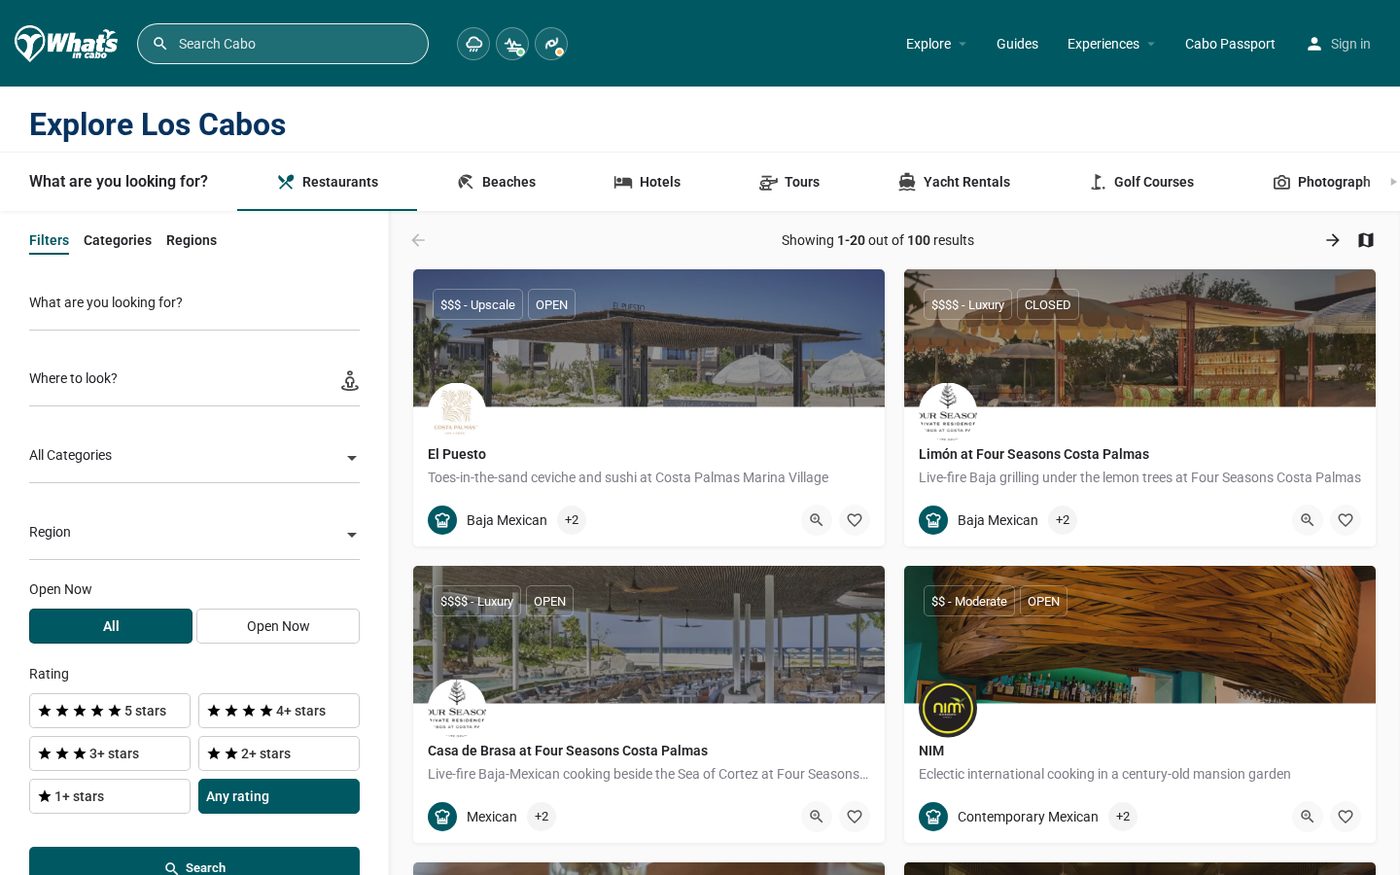Image resolution: width=1400 pixels, height=875 pixels.
Task: Open the hurricane tracker icon
Action: click(551, 44)
